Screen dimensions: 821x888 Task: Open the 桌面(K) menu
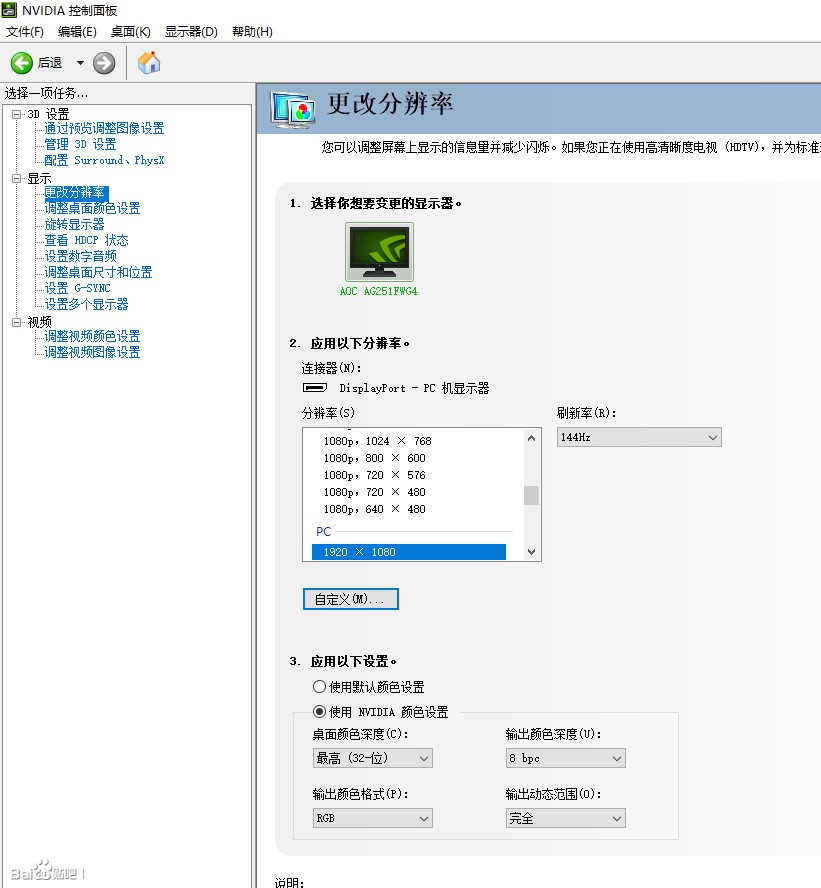click(x=131, y=32)
